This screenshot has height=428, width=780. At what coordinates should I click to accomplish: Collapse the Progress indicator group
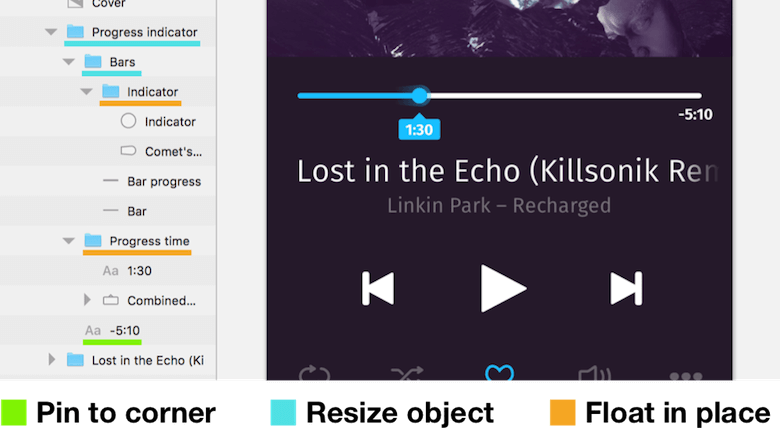coord(51,32)
